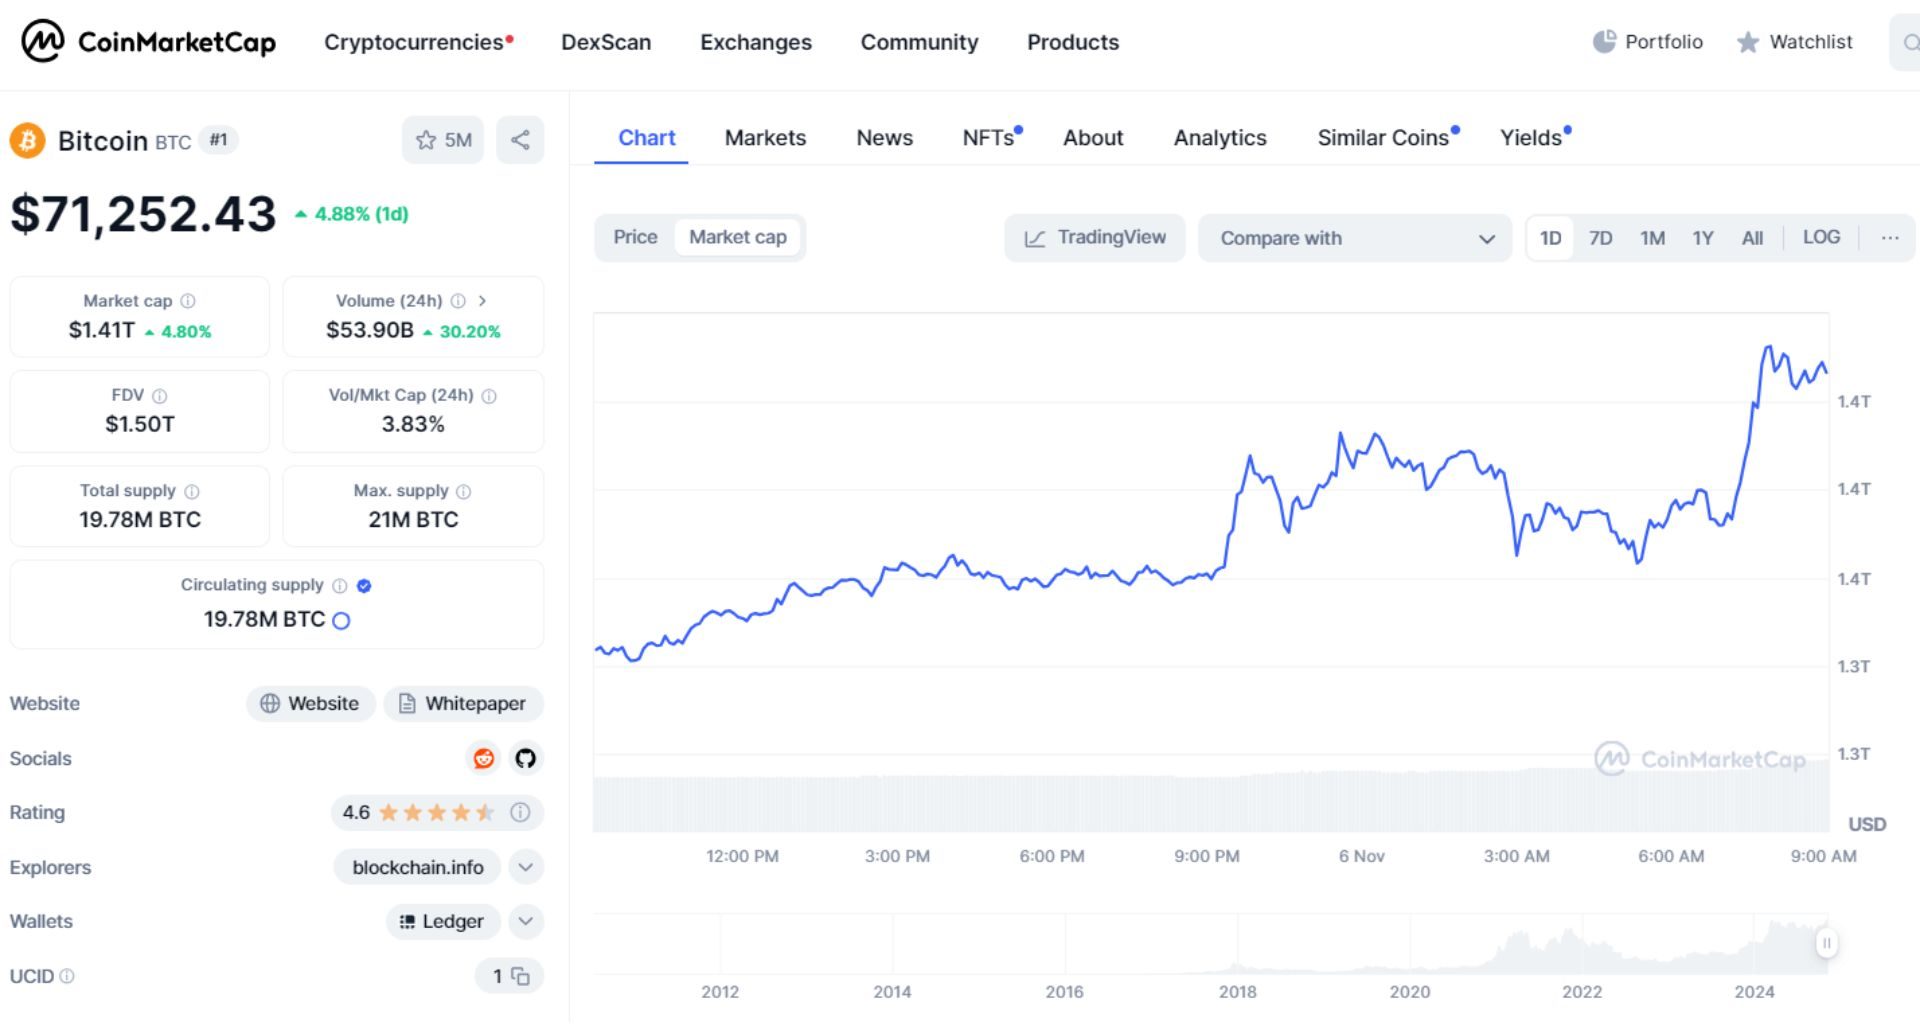Image resolution: width=1920 pixels, height=1030 pixels.
Task: Switch to the News tab
Action: tap(884, 138)
